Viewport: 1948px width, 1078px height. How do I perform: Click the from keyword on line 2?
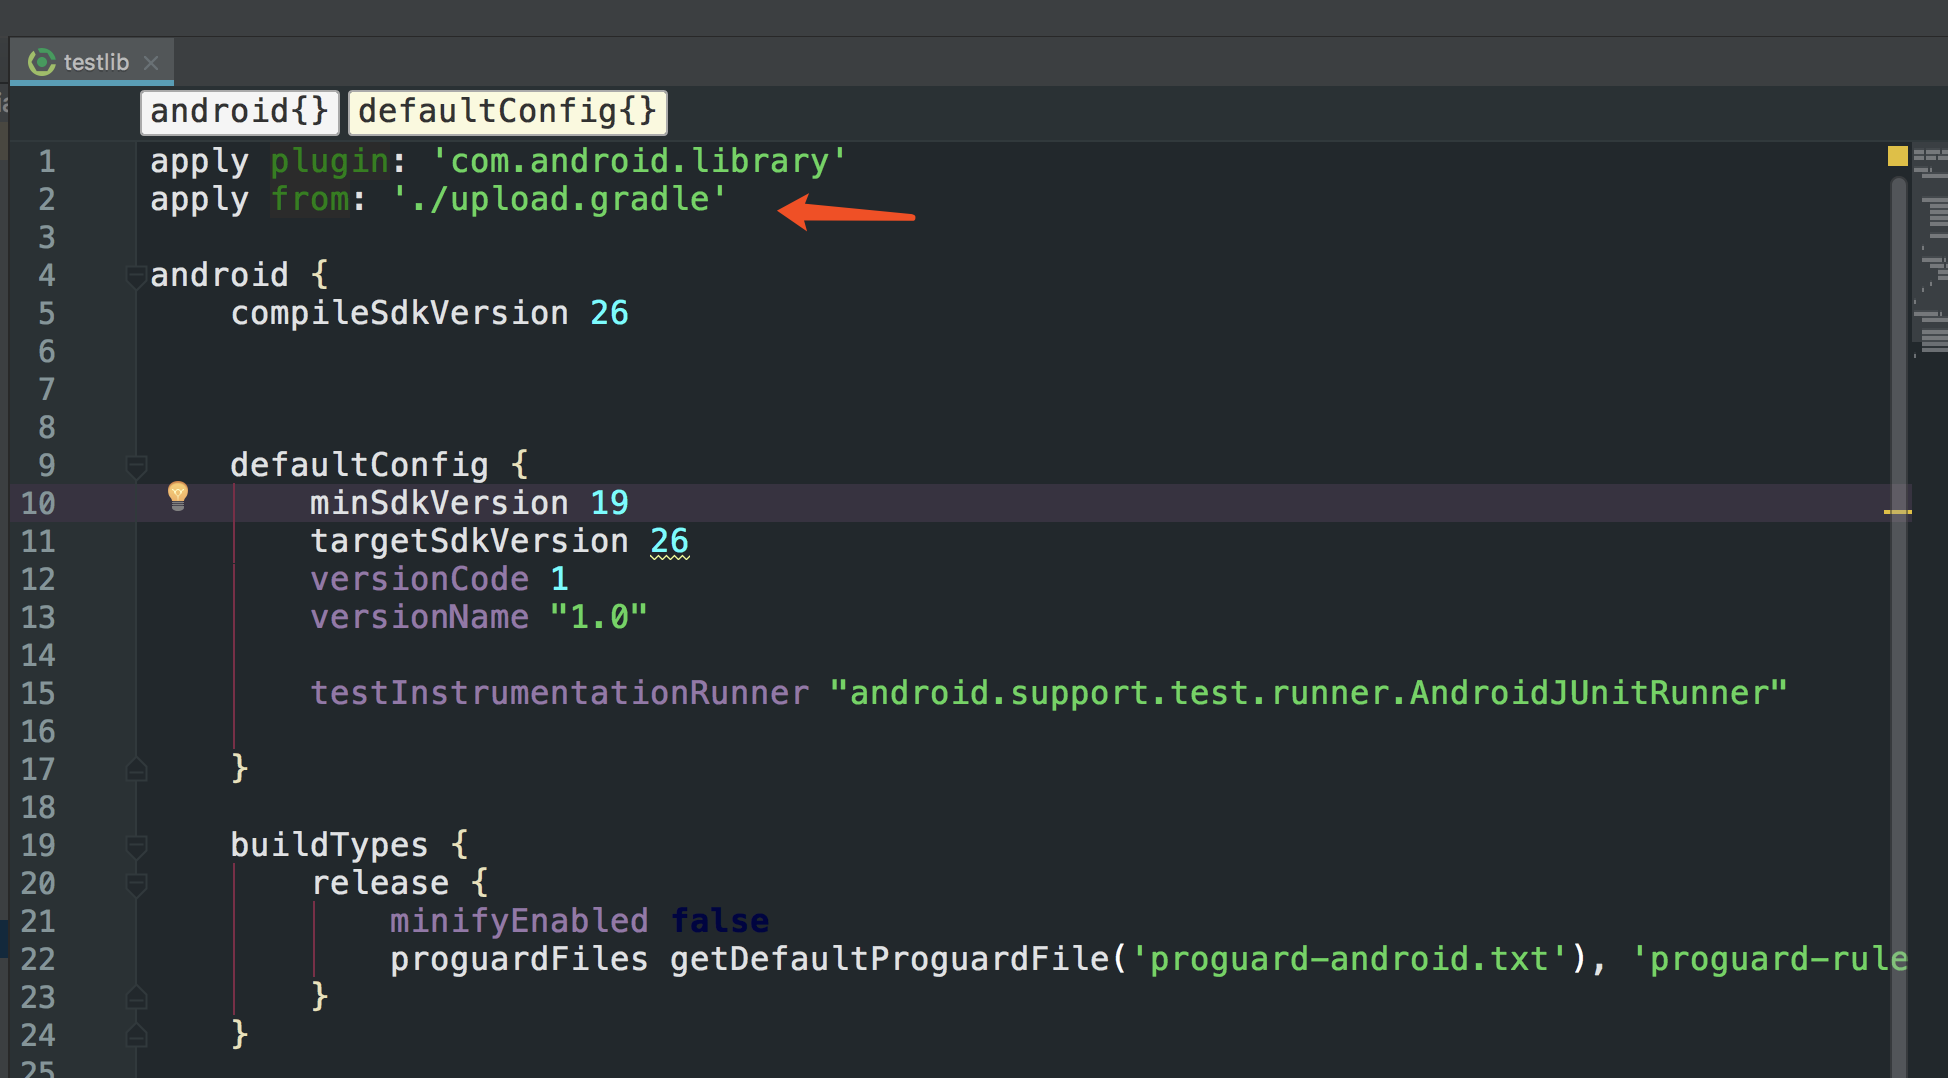coord(310,199)
